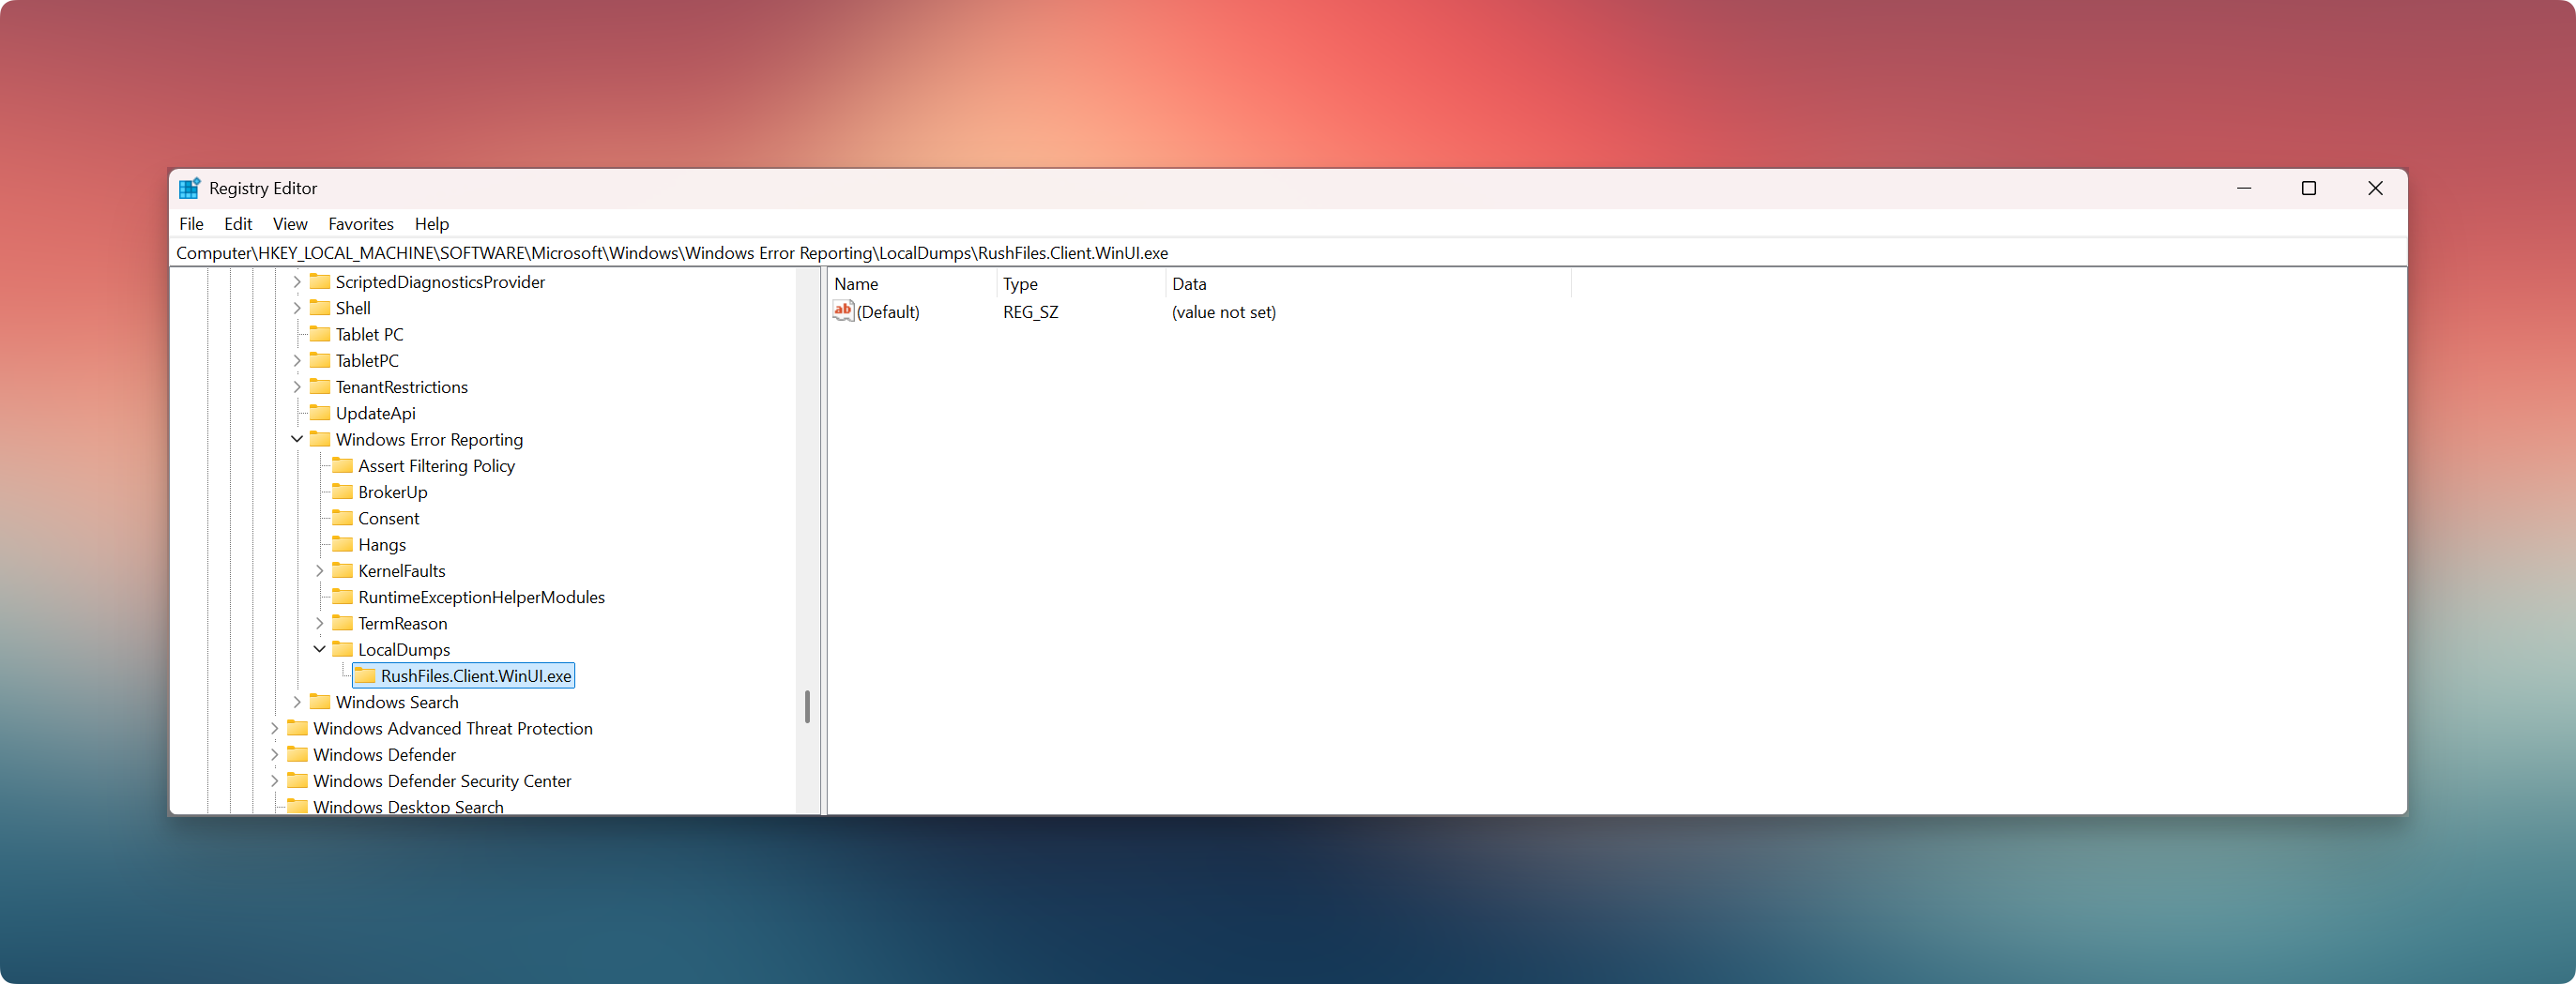Select the UpdateApi folder icon
Viewport: 2576px width, 984px height.
(320, 412)
